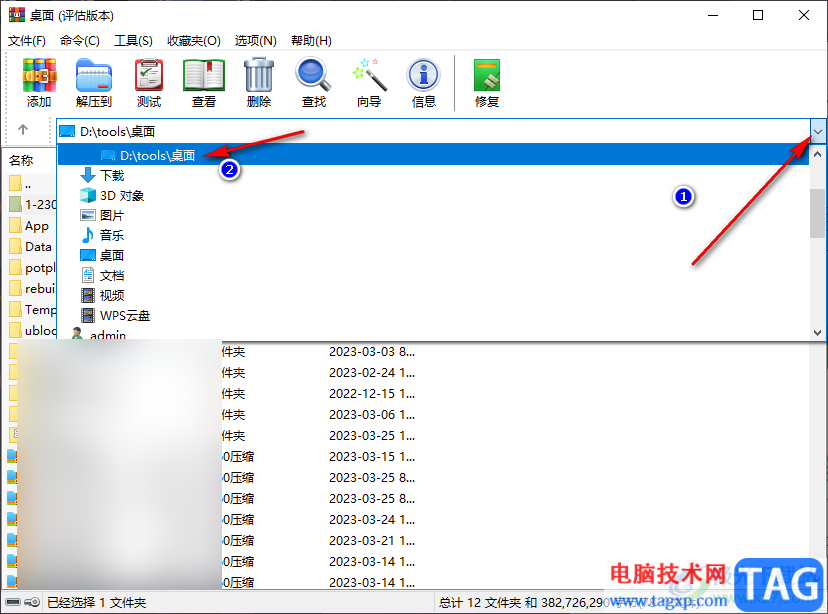Open the 帮助(H) help menu
The image size is (828, 614).
pyautogui.click(x=312, y=41)
